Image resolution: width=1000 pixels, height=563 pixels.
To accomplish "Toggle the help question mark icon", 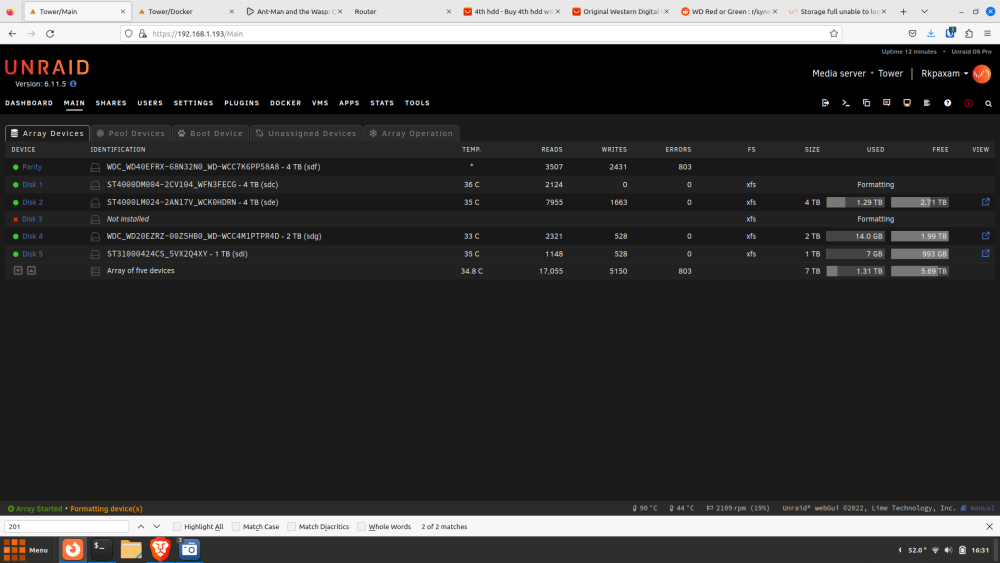I will coord(948,103).
